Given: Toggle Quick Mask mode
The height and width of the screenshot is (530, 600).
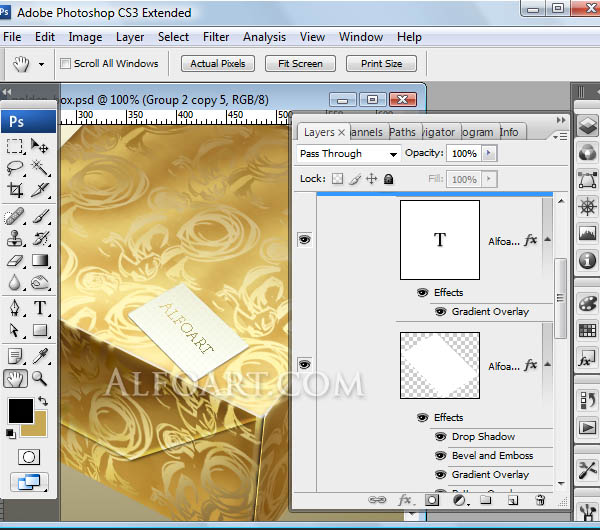Looking at the screenshot, I should point(29,457).
